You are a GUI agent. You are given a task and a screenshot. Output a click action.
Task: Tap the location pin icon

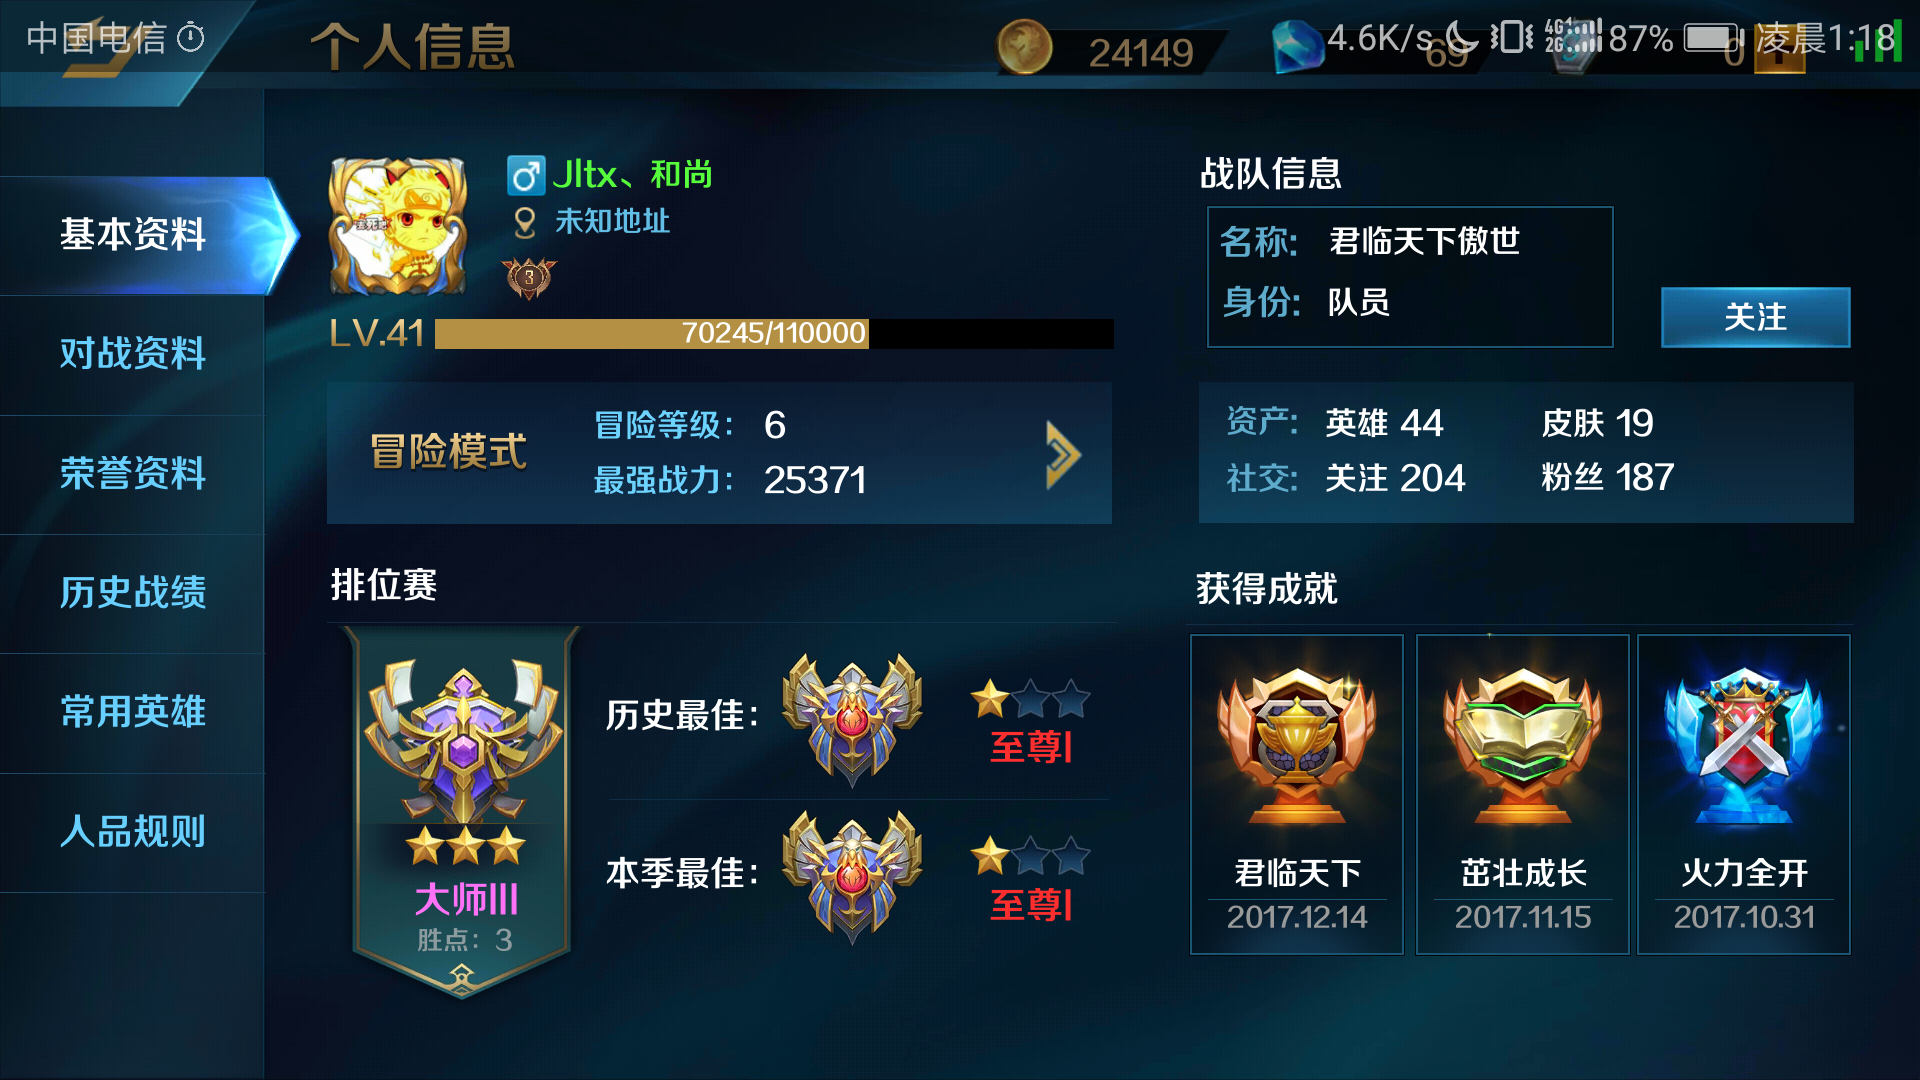click(x=525, y=223)
